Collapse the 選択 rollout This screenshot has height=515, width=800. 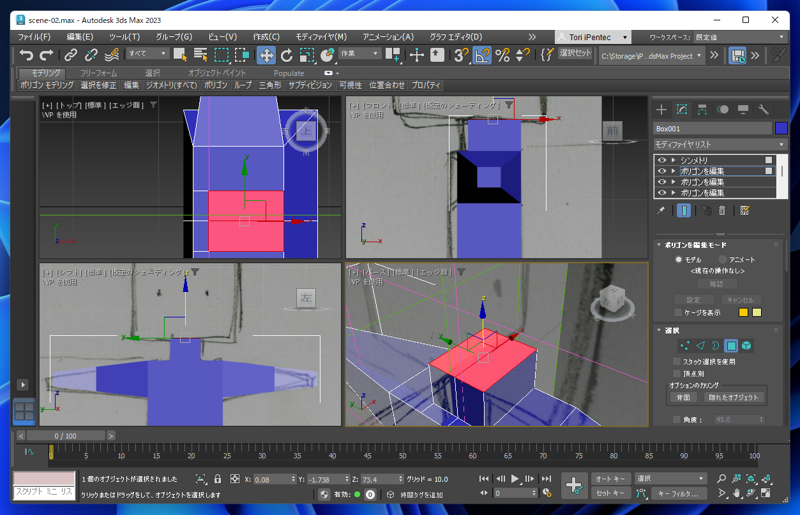[659, 330]
